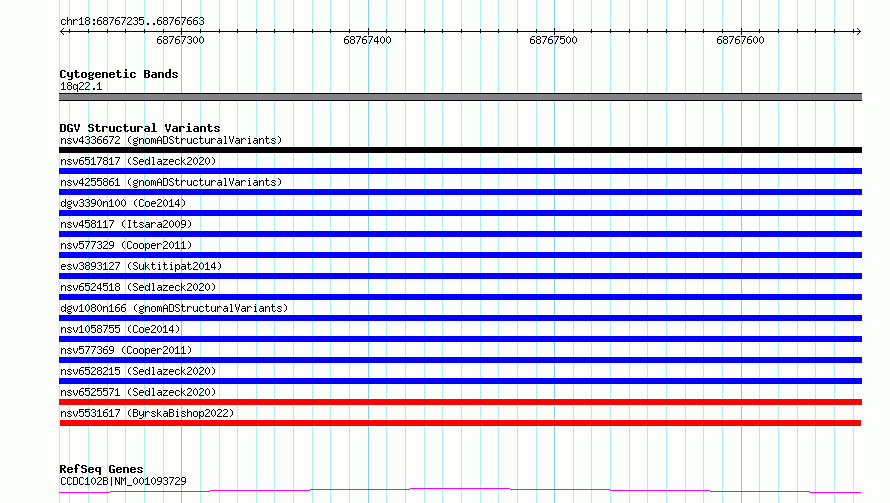
Task: Click the blue bar under nsv1058755
Action: coord(460,339)
